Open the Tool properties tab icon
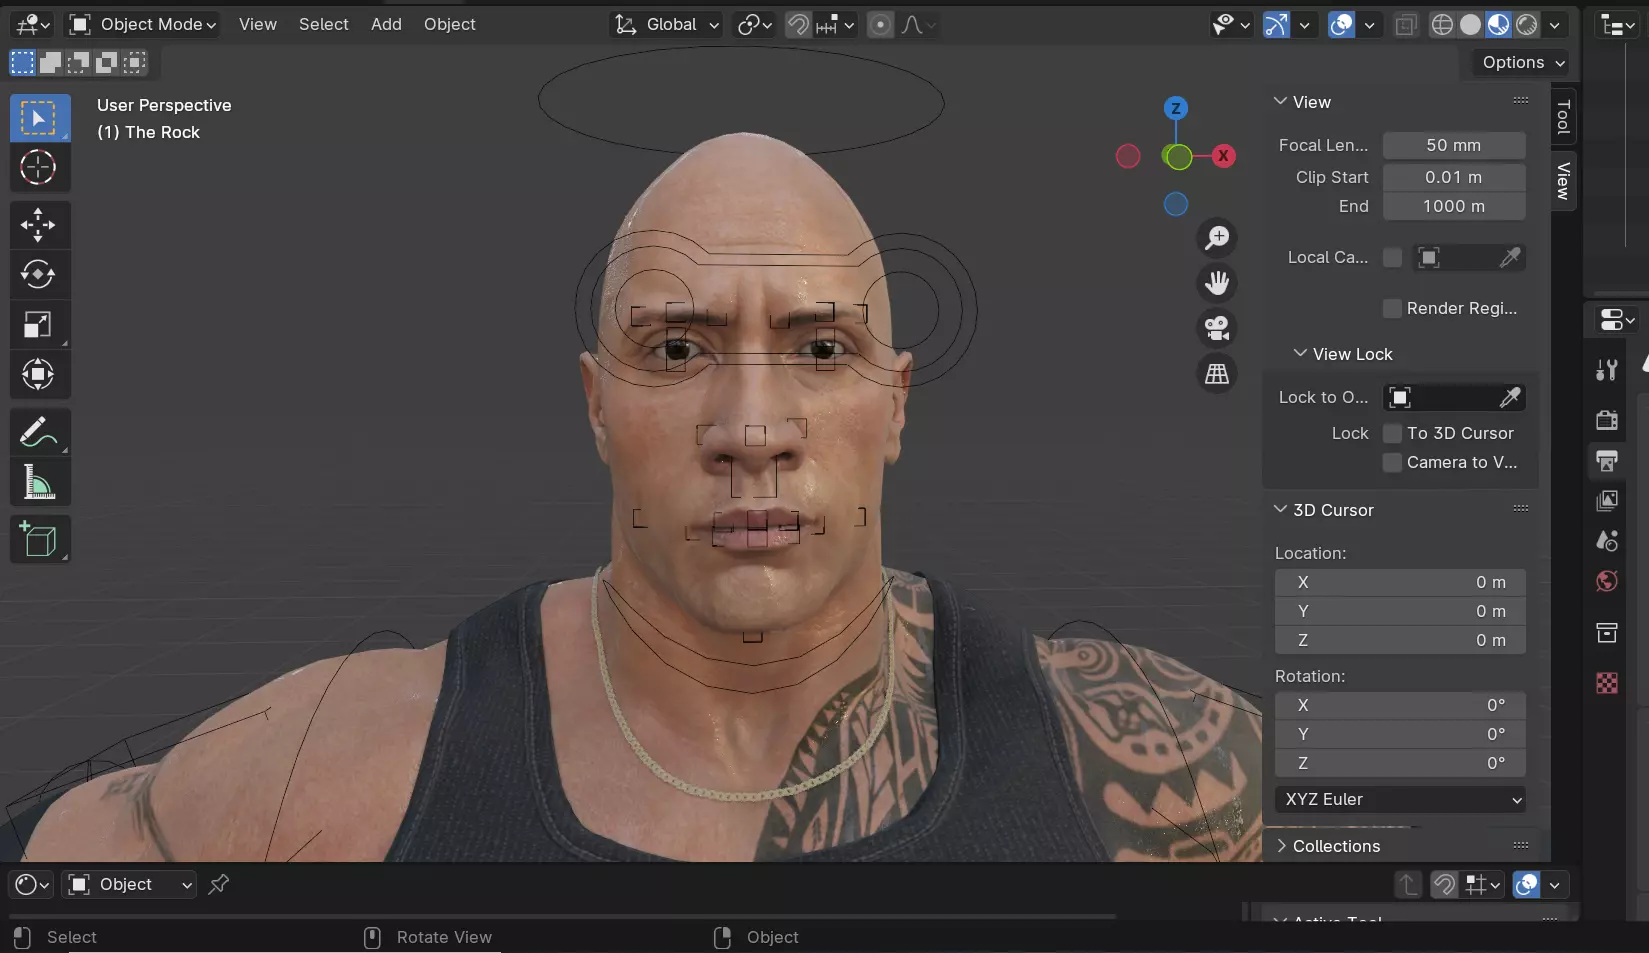This screenshot has height=953, width=1649. 1607,371
